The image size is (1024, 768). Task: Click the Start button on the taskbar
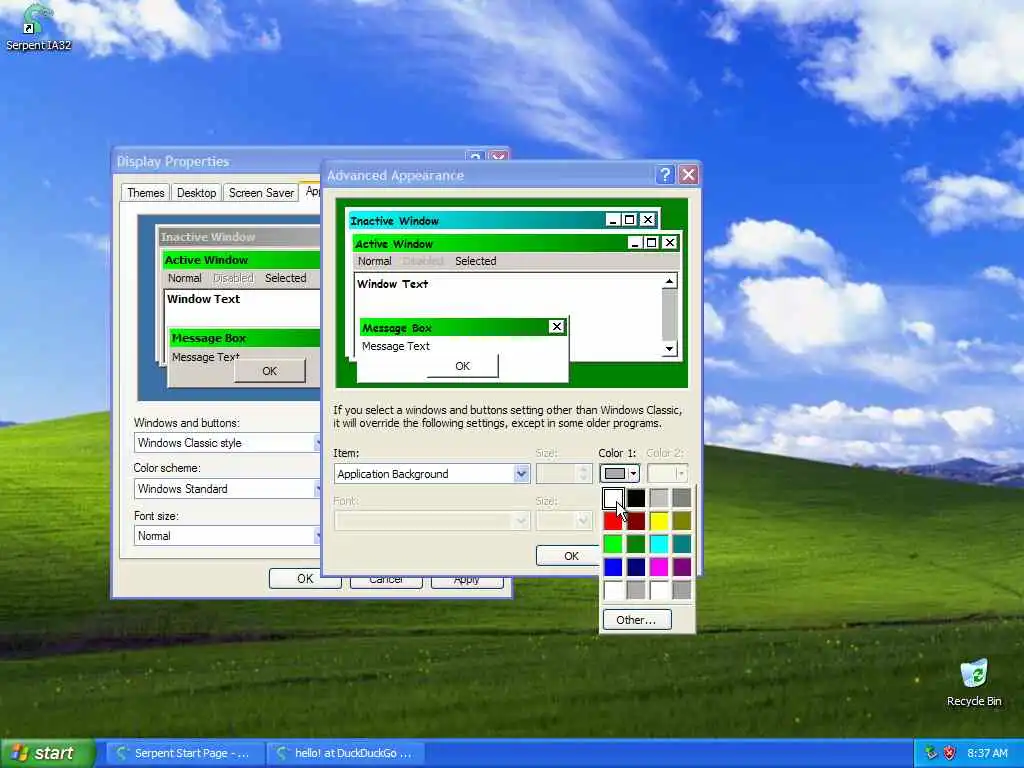coord(46,753)
